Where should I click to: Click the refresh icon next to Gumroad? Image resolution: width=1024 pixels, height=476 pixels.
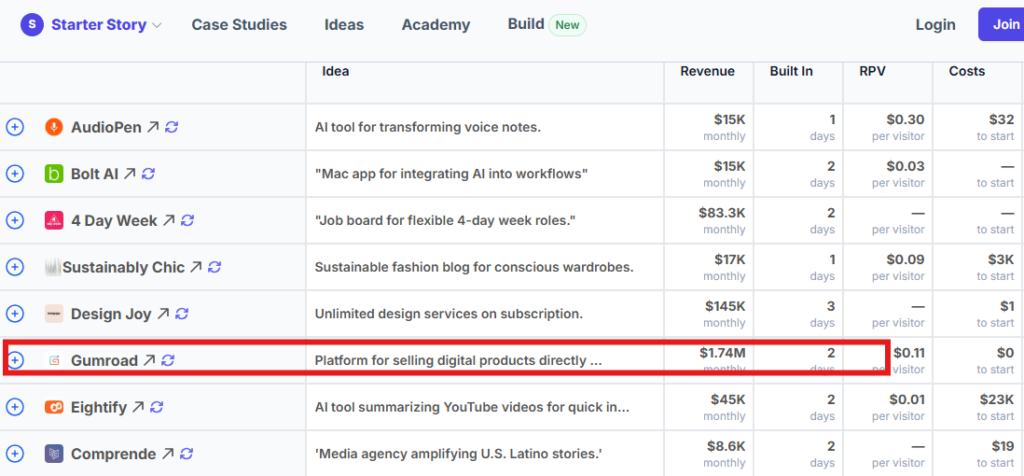pos(168,360)
